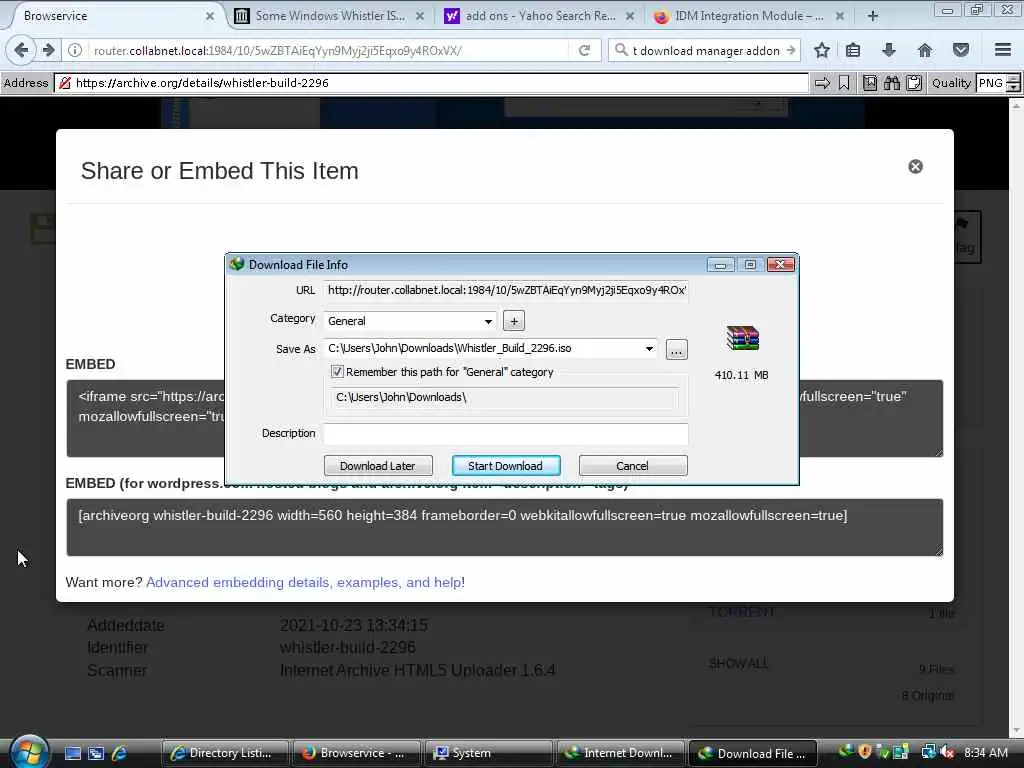Screen dimensions: 1024x768
Task: Go forward with the Firefox forward arrow
Action: [48, 50]
